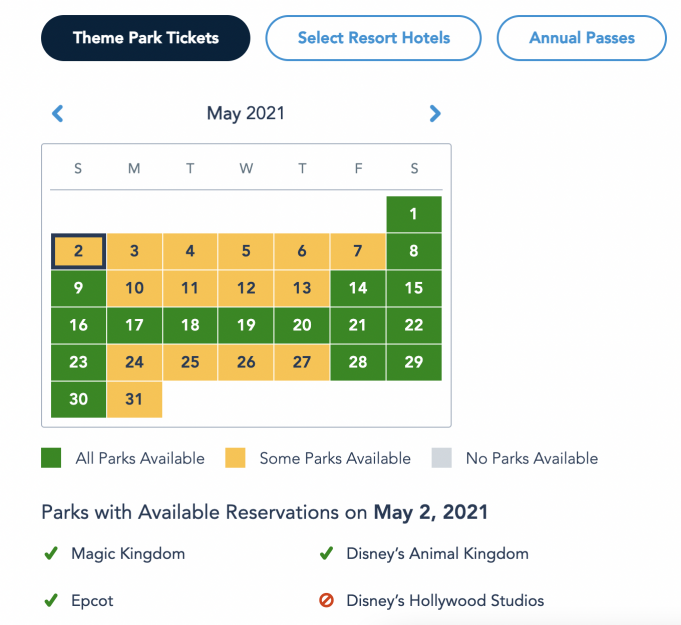The image size is (681, 625).
Task: Click gray No Parks Available legend swatch
Action: point(441,458)
